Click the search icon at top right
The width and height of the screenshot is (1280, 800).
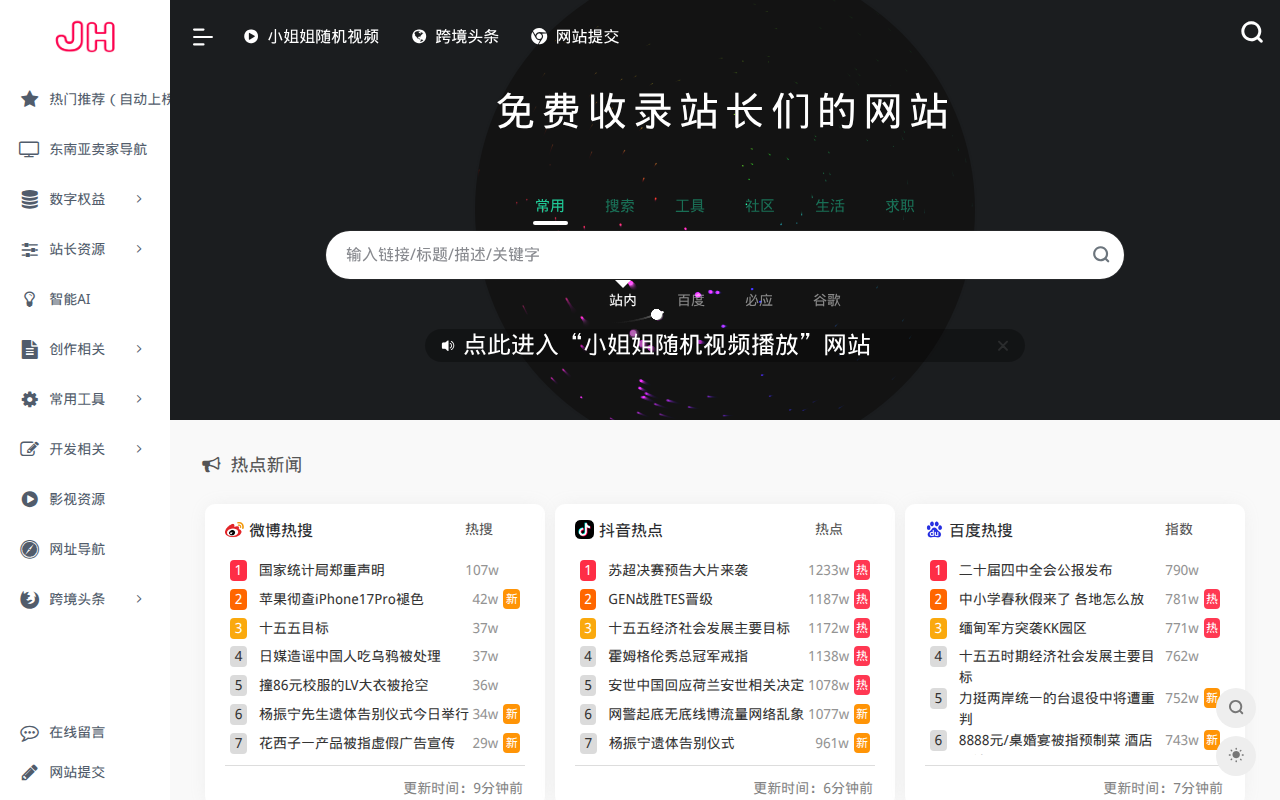pos(1252,31)
